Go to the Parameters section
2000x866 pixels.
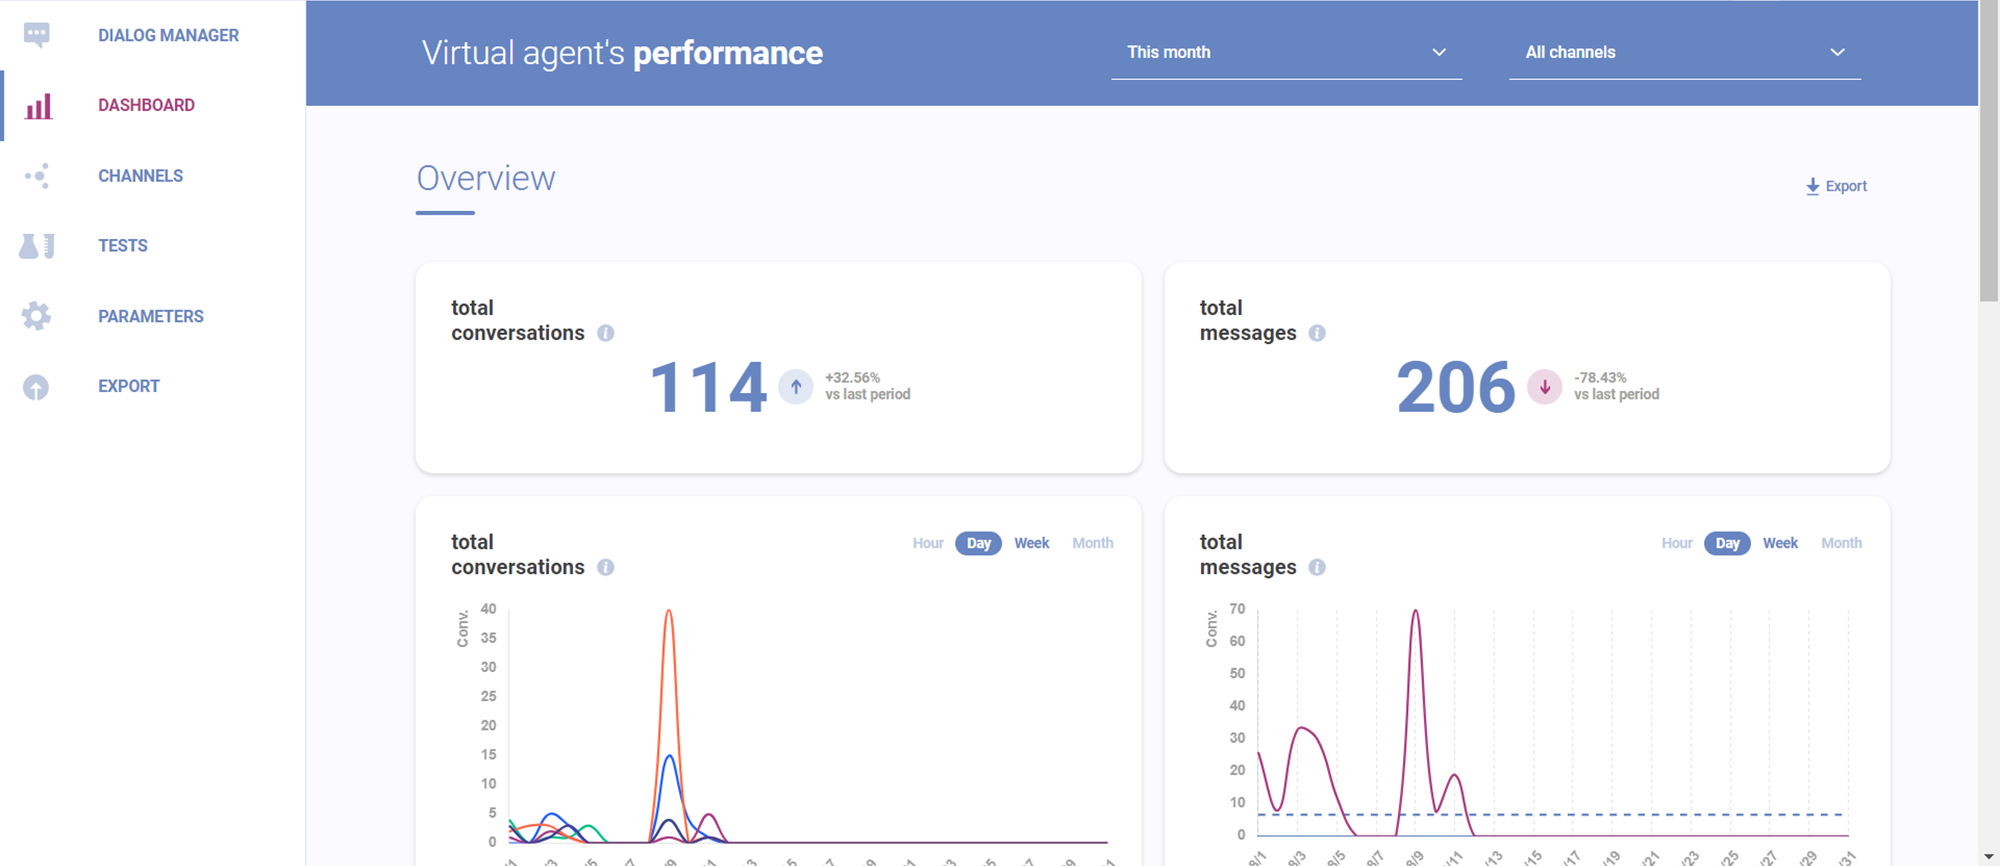(150, 316)
